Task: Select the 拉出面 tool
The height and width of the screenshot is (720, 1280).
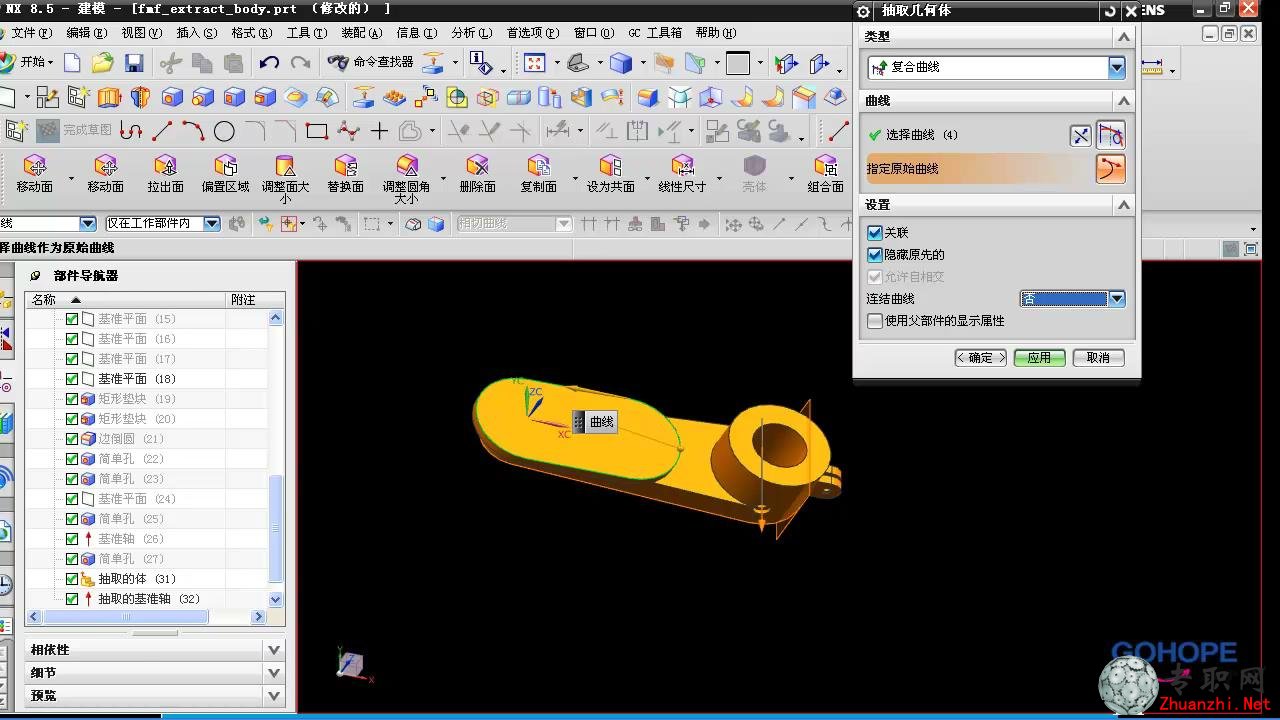Action: click(x=165, y=174)
